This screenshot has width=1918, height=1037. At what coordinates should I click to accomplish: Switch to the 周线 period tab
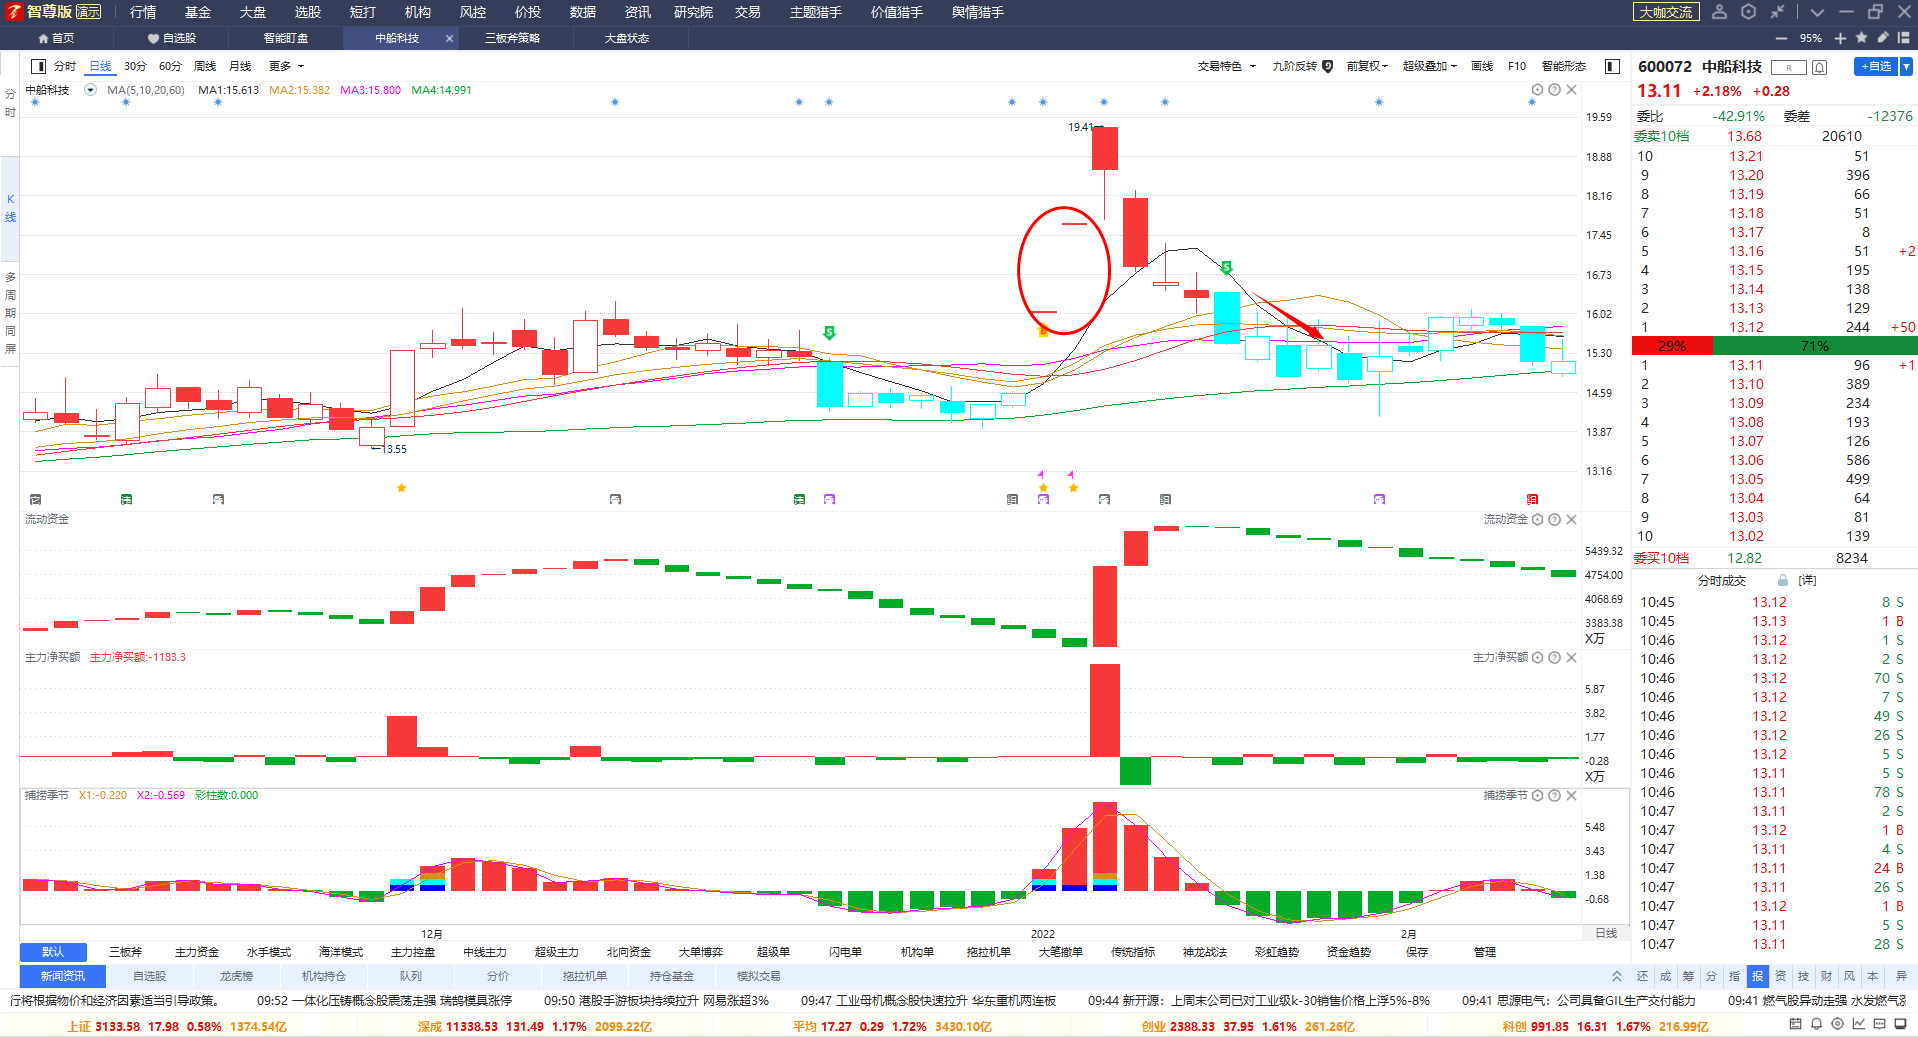(205, 66)
